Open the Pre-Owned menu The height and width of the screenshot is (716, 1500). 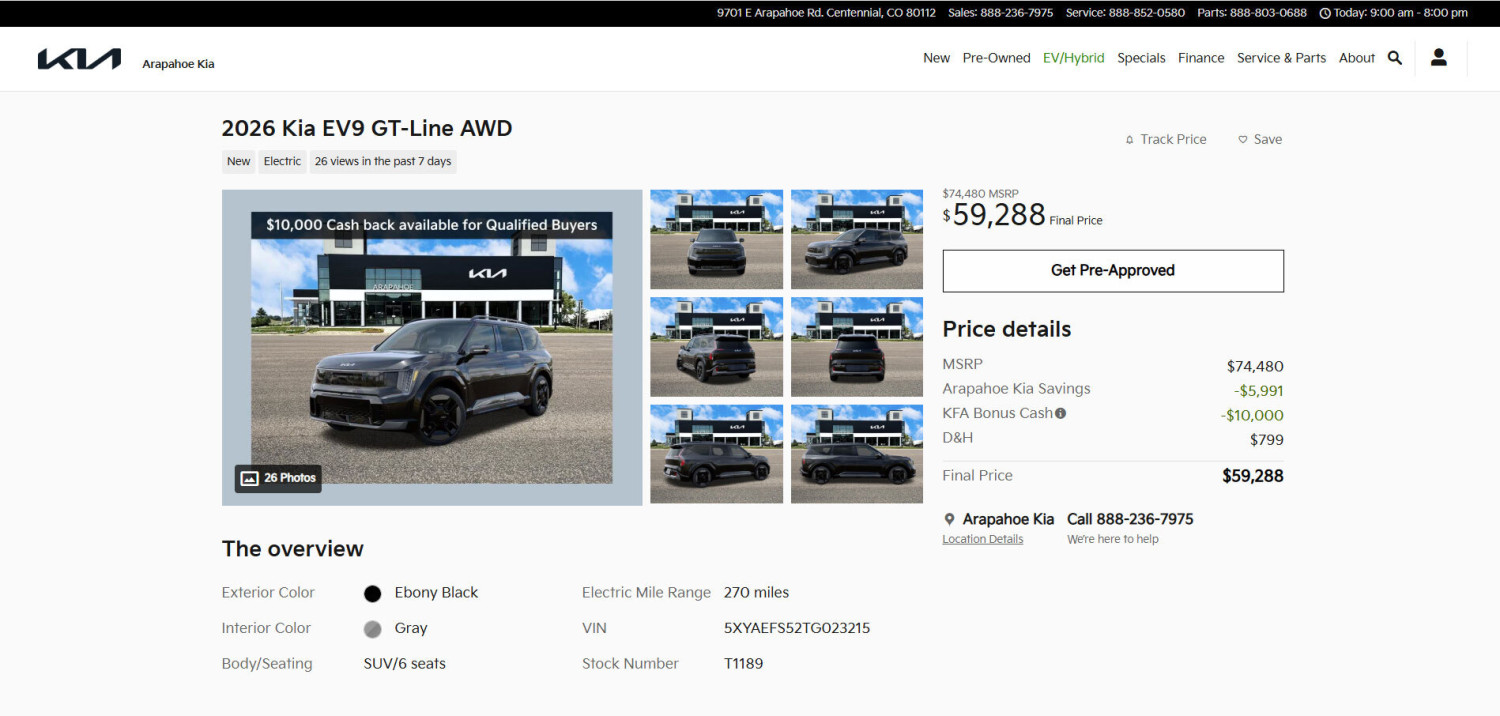(996, 58)
